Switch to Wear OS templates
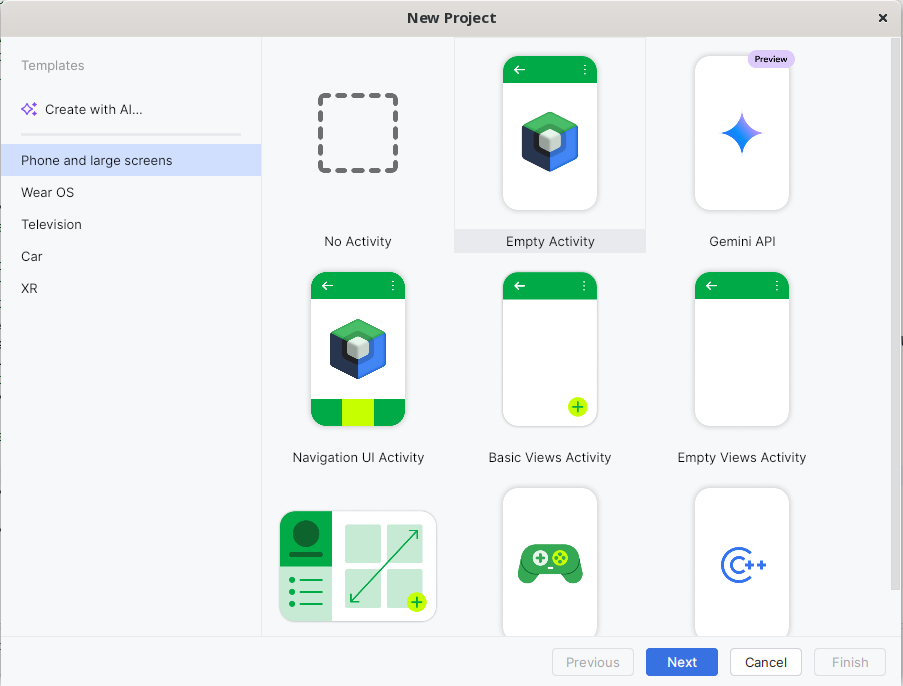The height and width of the screenshot is (686, 903). 131,192
